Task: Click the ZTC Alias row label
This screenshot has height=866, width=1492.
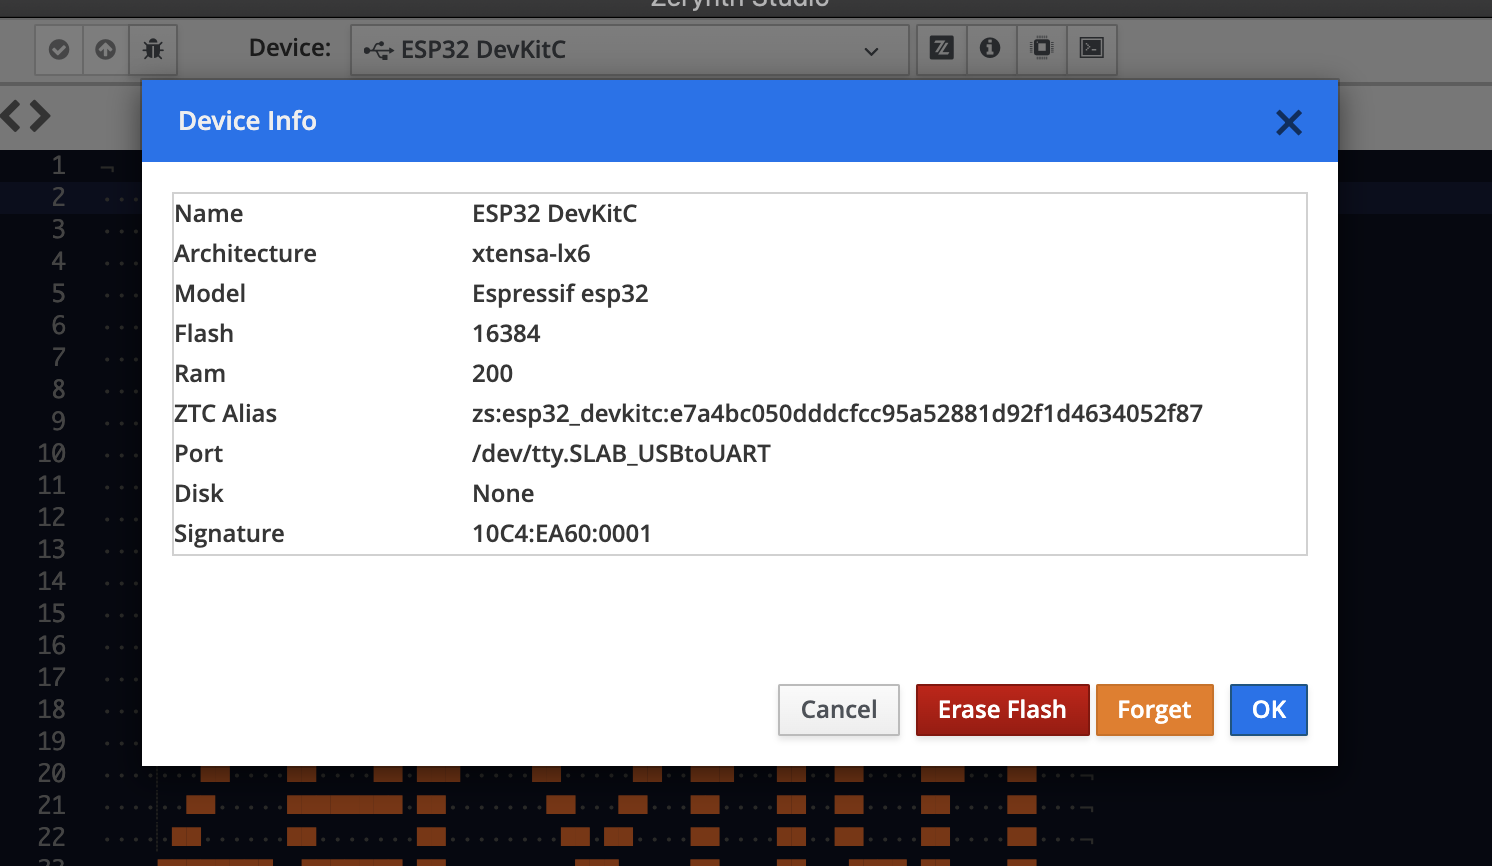Action: (x=225, y=414)
